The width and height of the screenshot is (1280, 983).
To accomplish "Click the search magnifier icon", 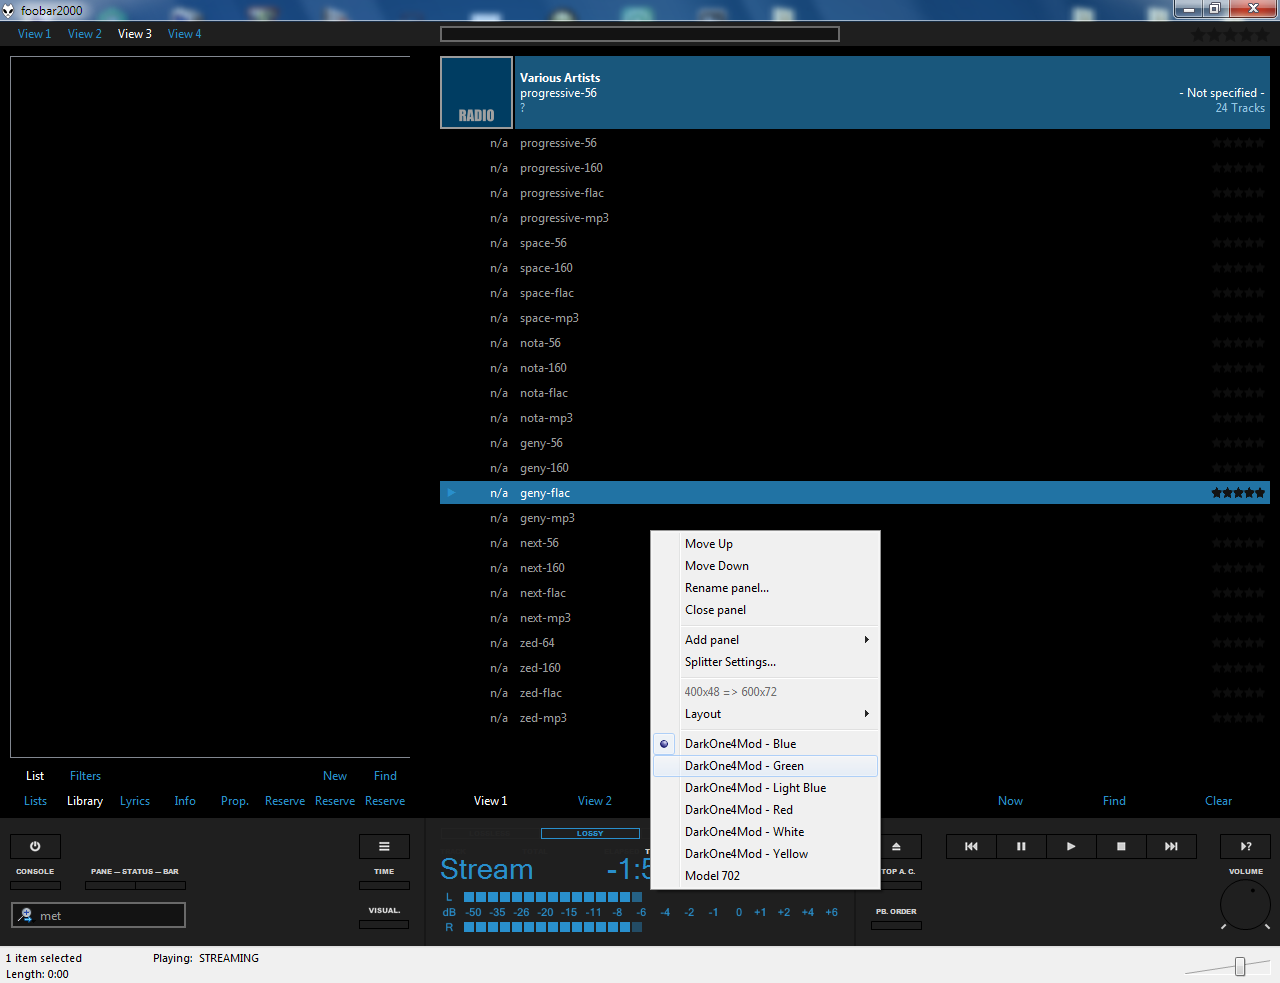I will click(x=26, y=915).
